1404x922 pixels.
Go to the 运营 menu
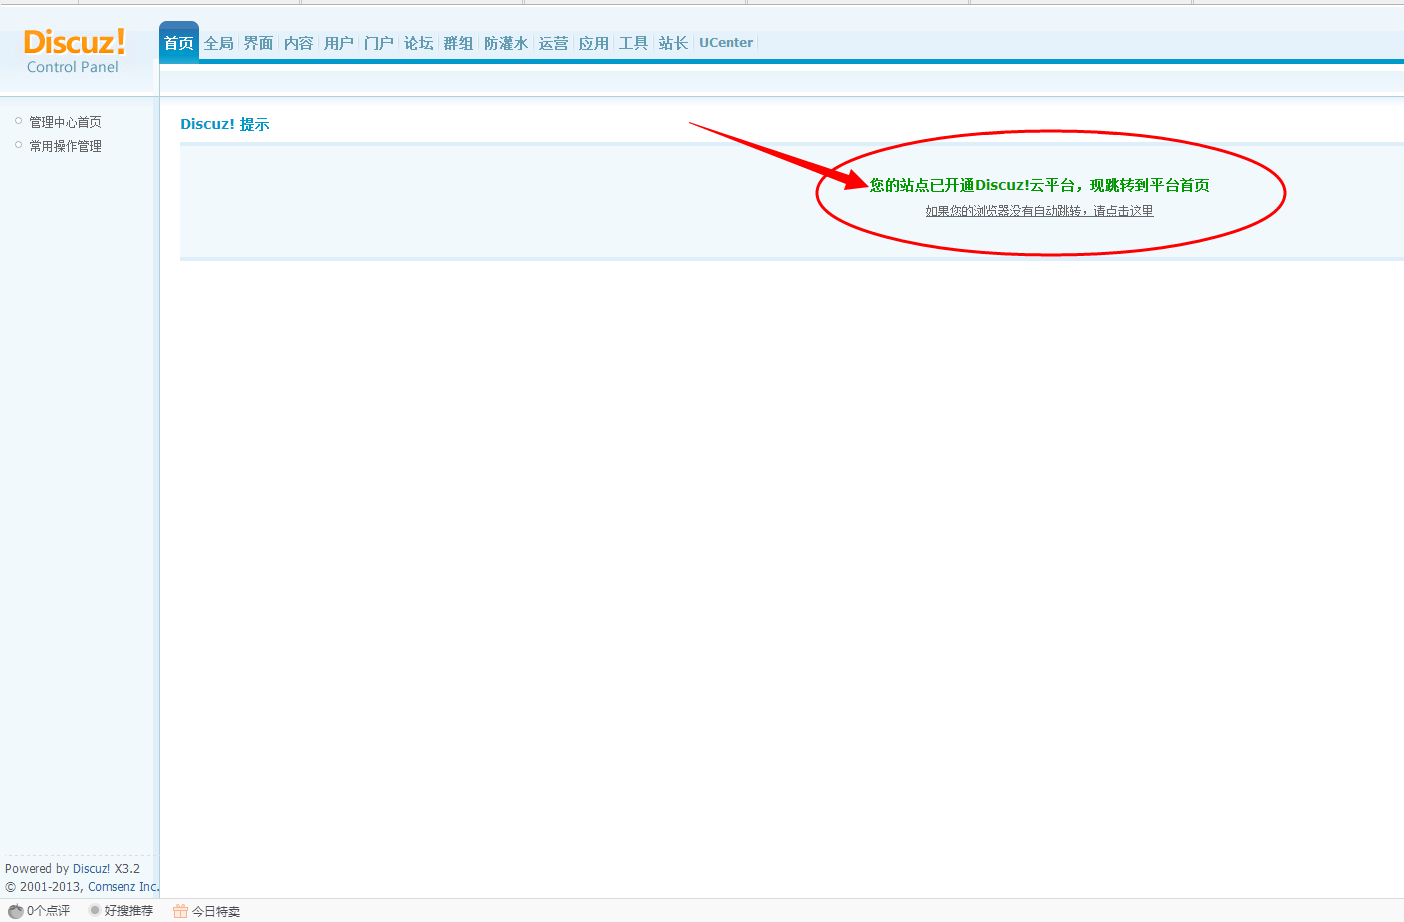coord(554,43)
